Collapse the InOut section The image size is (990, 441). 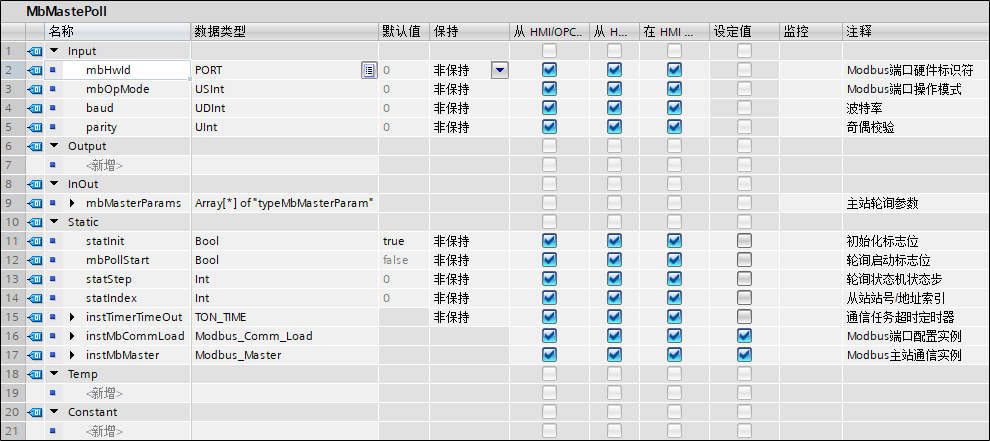(x=54, y=184)
